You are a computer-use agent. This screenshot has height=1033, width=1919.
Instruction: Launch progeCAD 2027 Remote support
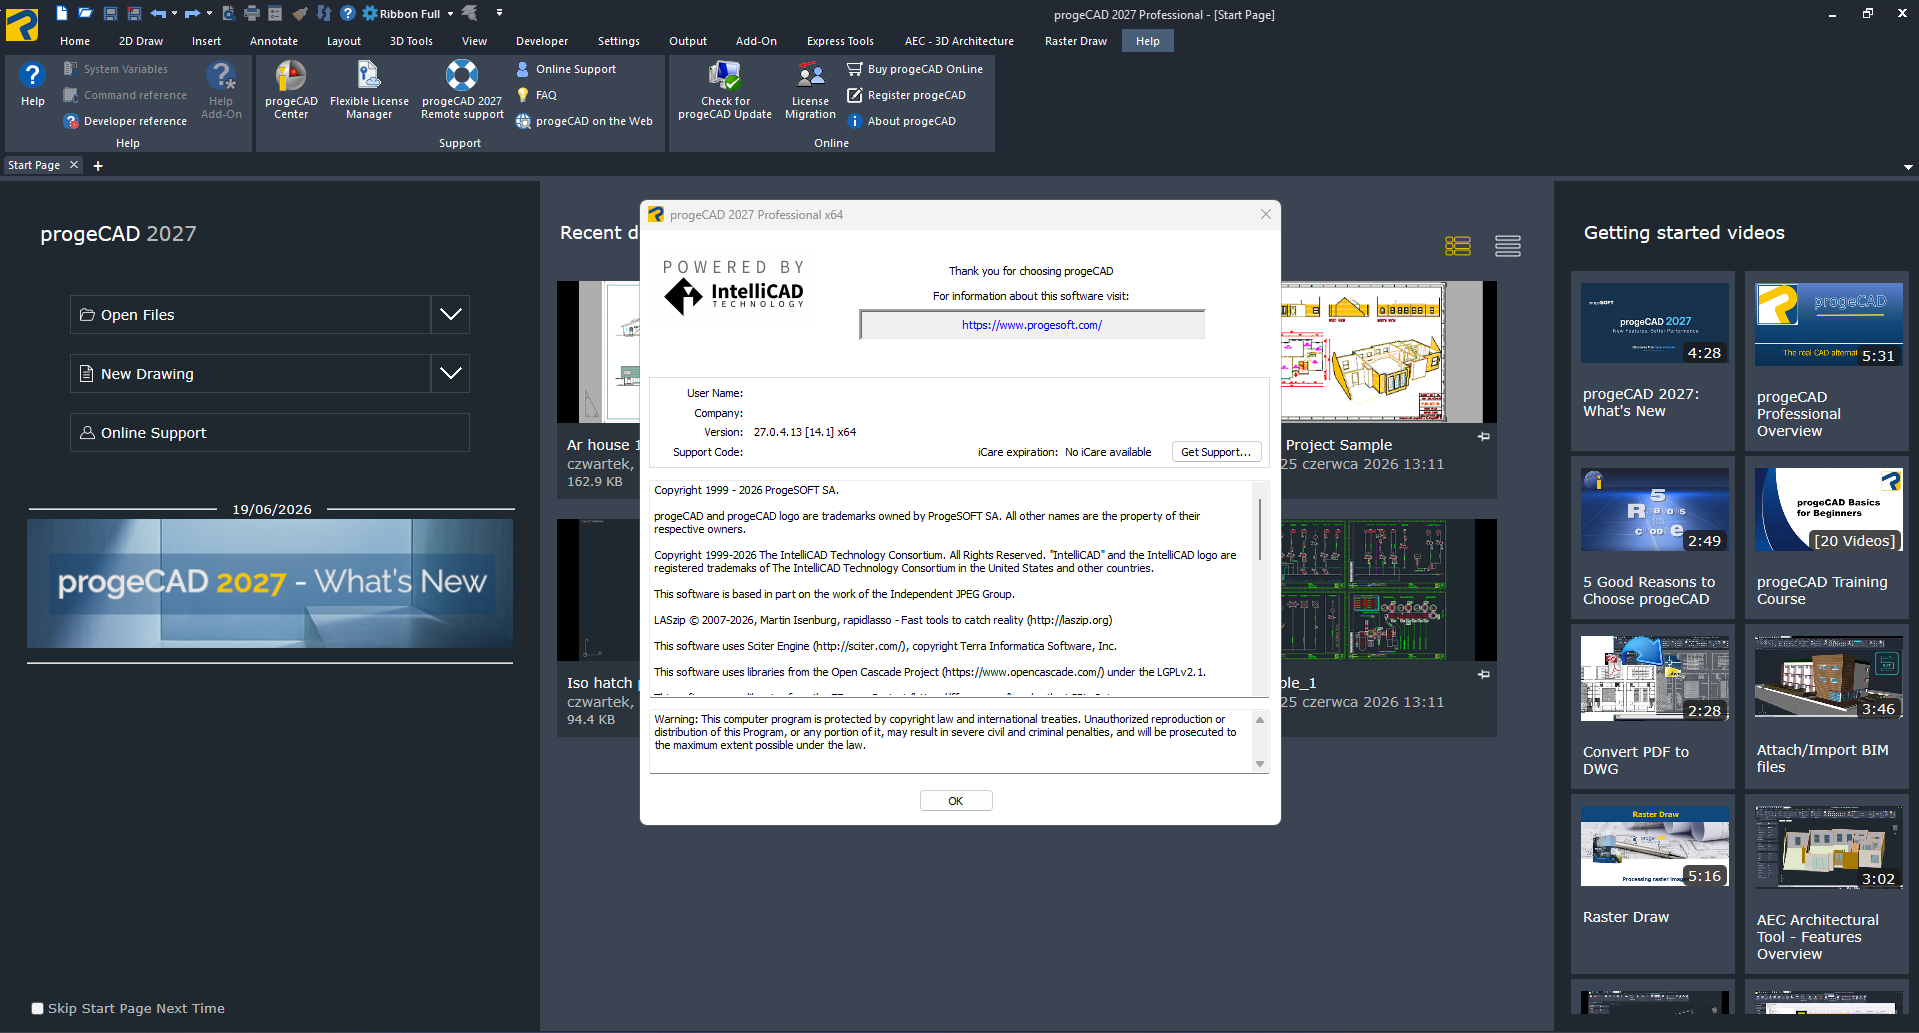pyautogui.click(x=462, y=90)
